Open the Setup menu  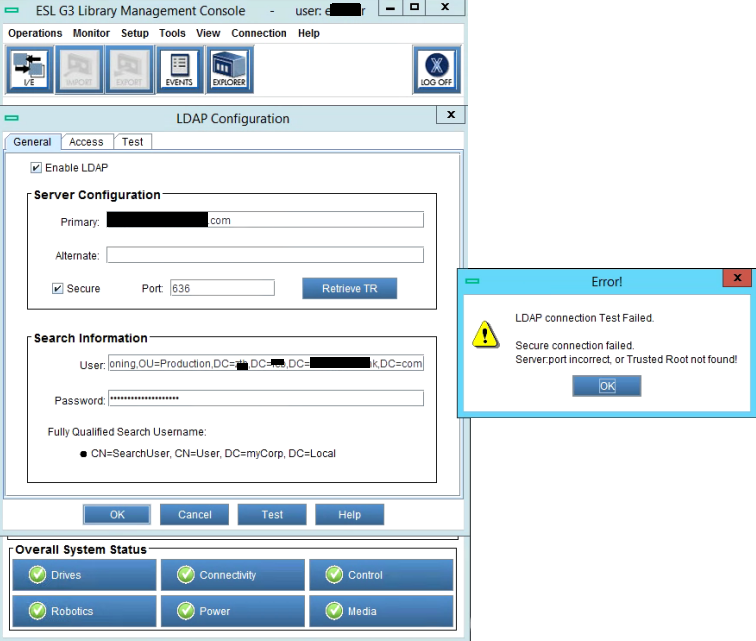point(134,33)
